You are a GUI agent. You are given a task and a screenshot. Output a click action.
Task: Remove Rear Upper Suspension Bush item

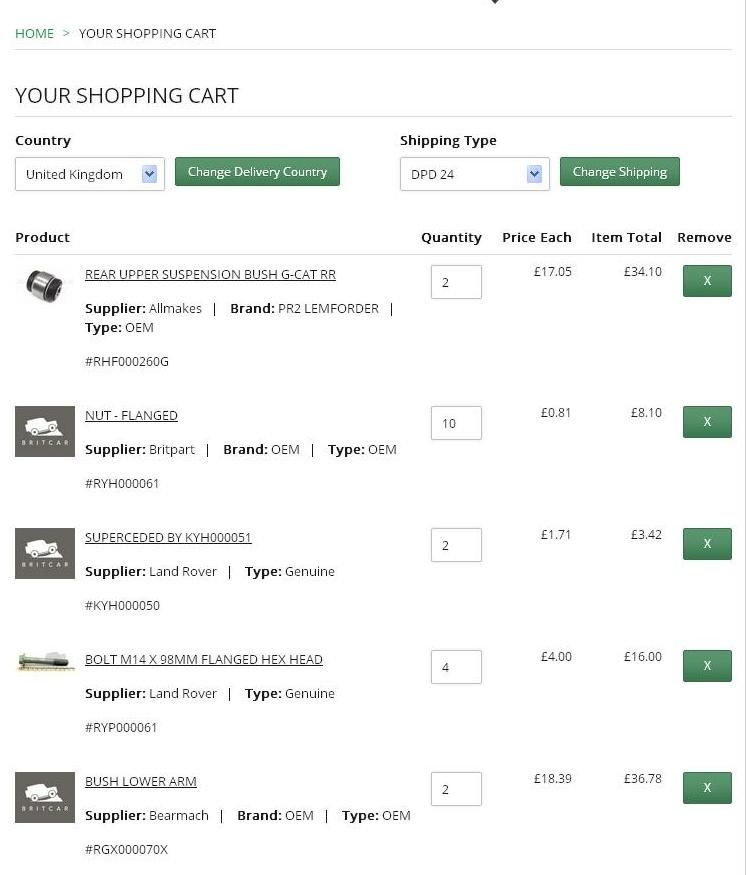[707, 281]
